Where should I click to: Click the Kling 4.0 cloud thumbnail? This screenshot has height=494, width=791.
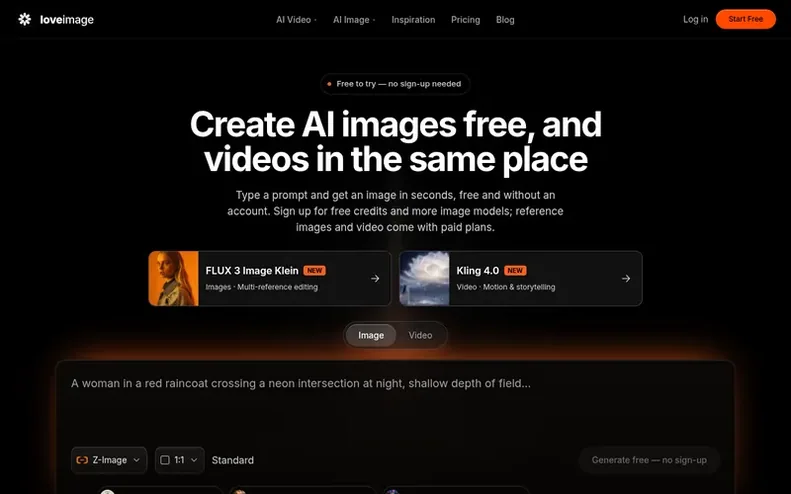424,279
